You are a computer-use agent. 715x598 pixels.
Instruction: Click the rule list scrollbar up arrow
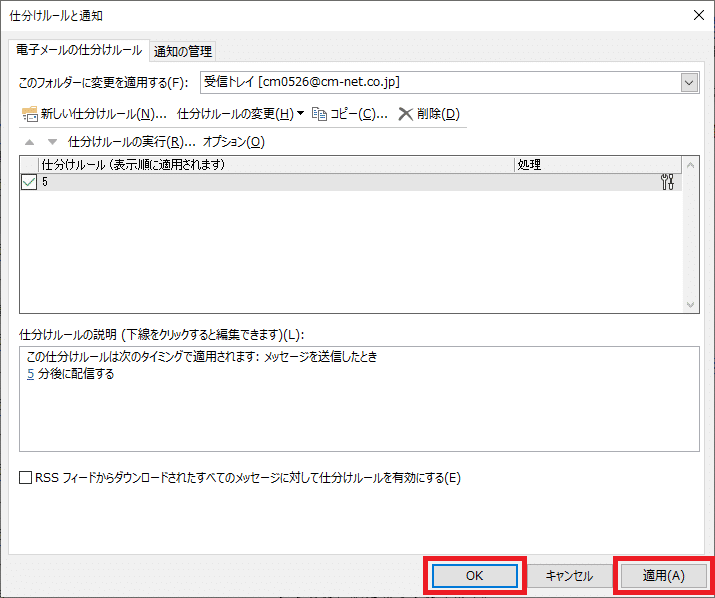[x=690, y=165]
